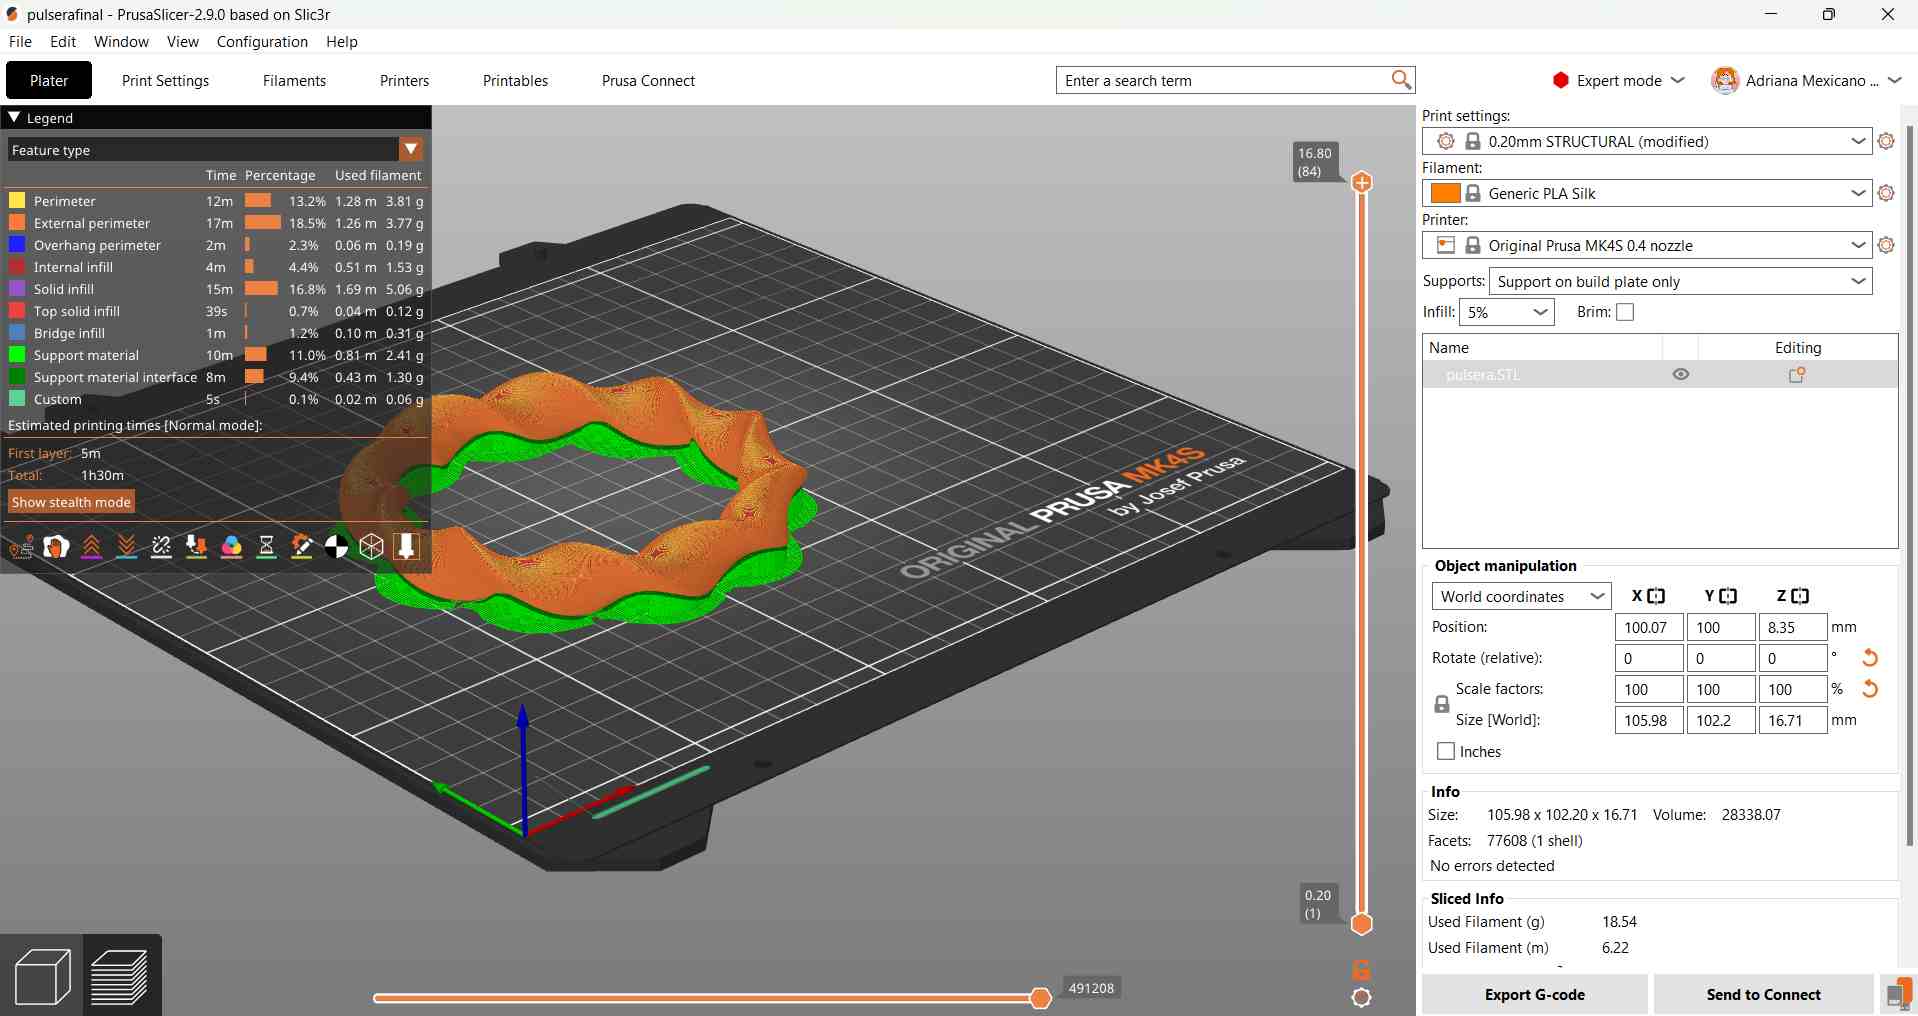Click the vertical slider lock icon

(1361, 969)
